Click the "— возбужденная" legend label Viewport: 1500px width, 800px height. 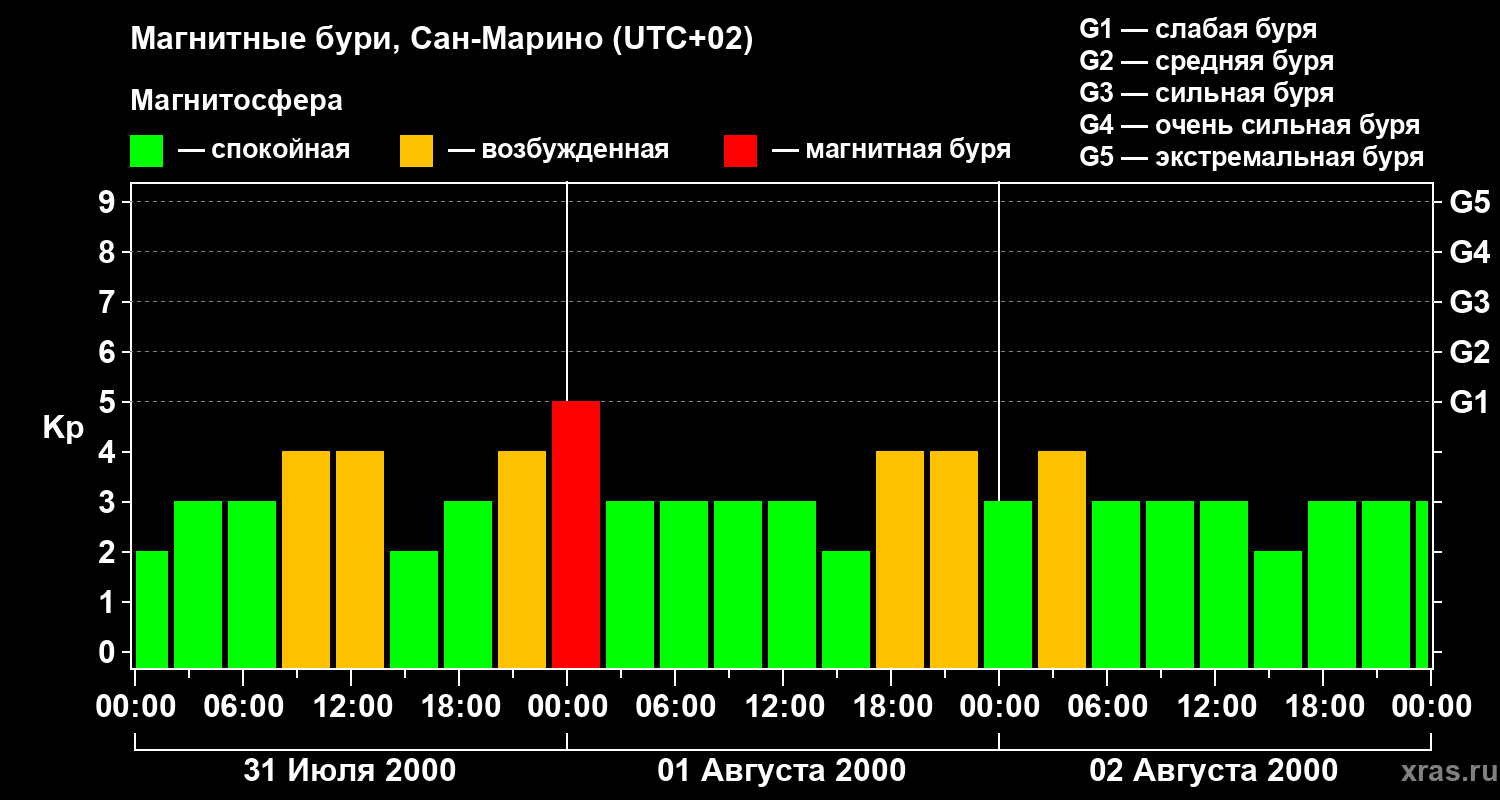(558, 151)
